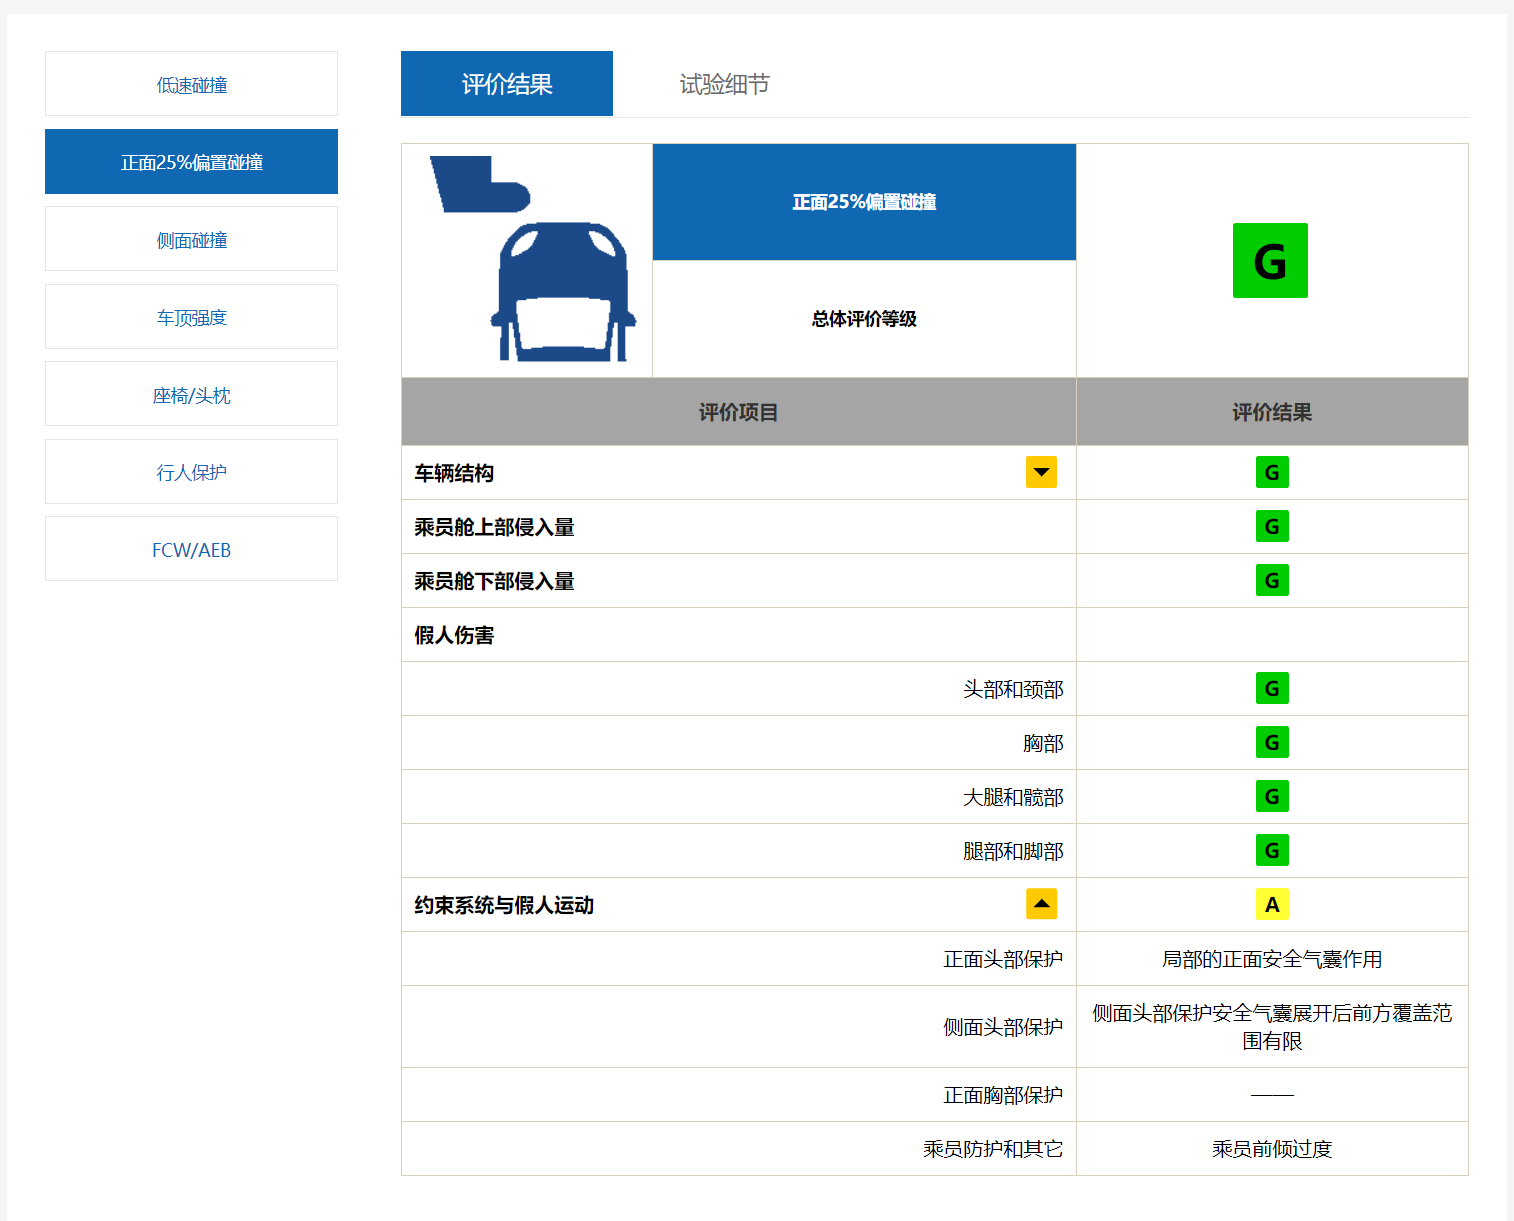Click the yellow A badge for 约束系统与假人运动
The height and width of the screenshot is (1221, 1514).
click(1272, 904)
